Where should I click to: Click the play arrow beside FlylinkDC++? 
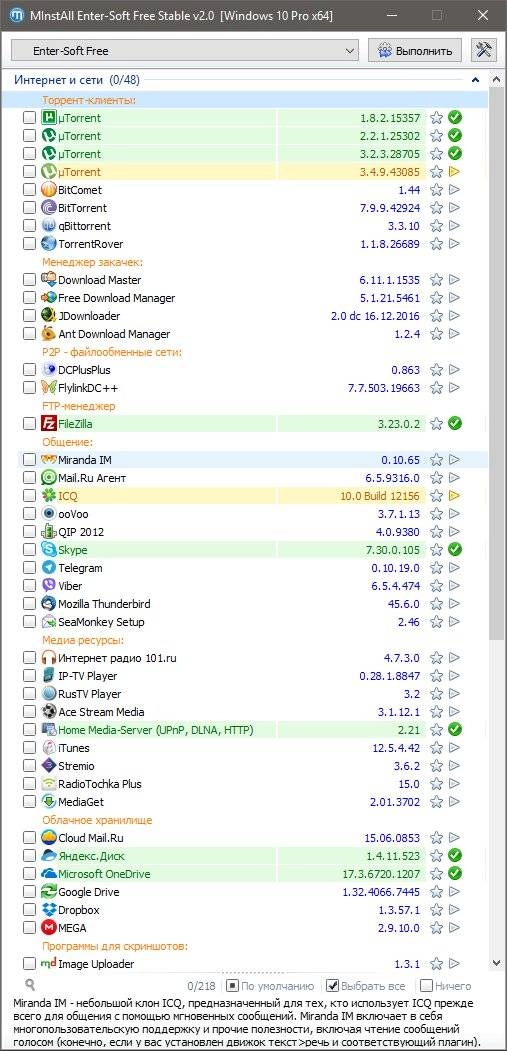(455, 387)
